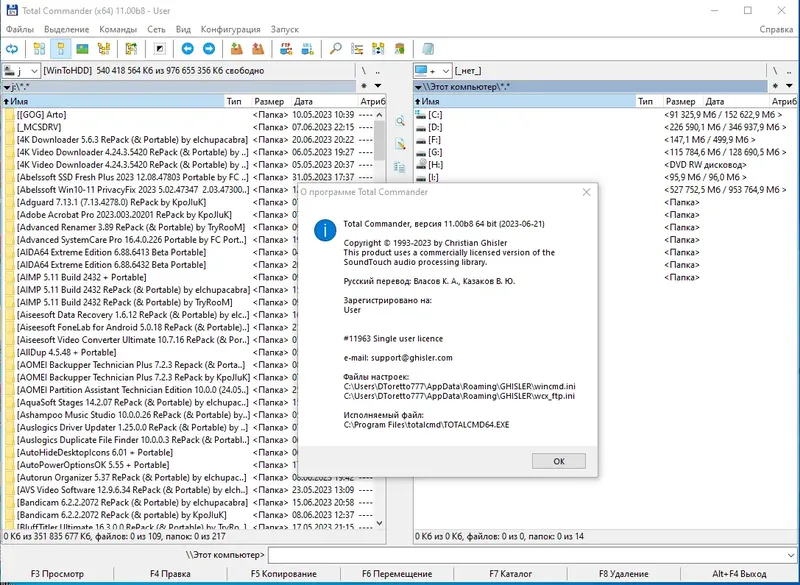Open the Команды menu

click(x=118, y=29)
